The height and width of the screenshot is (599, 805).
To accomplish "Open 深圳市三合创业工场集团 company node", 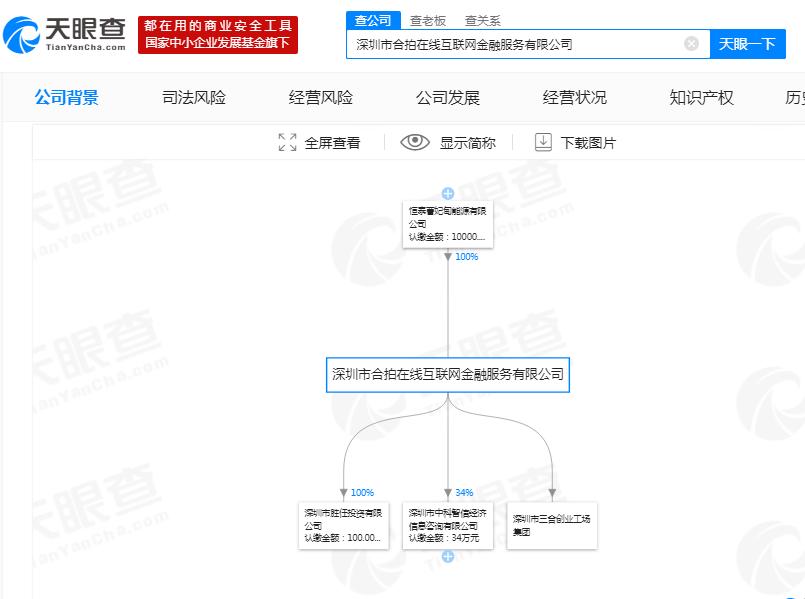I will [x=552, y=524].
